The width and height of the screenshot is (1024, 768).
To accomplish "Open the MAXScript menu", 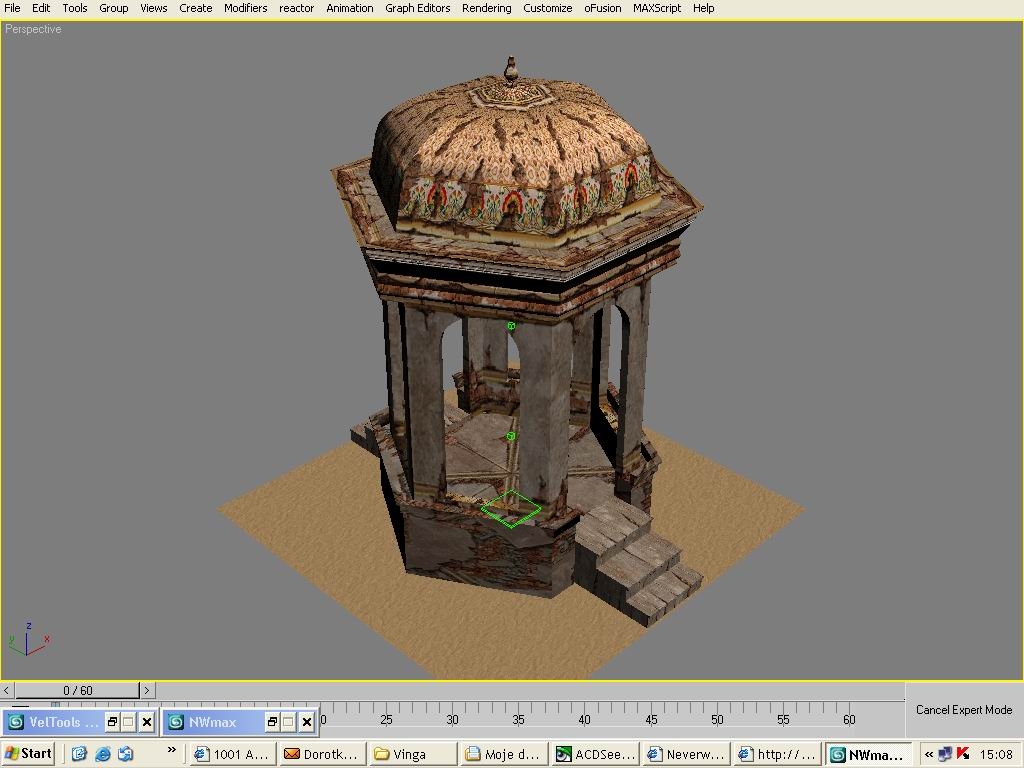I will click(656, 8).
